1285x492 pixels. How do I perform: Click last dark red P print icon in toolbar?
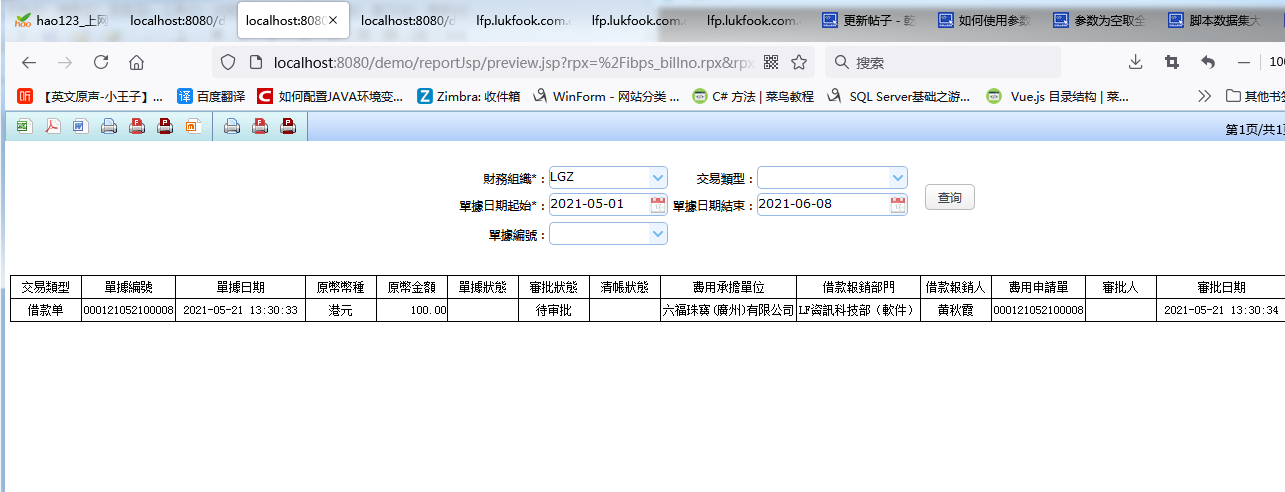(x=289, y=127)
